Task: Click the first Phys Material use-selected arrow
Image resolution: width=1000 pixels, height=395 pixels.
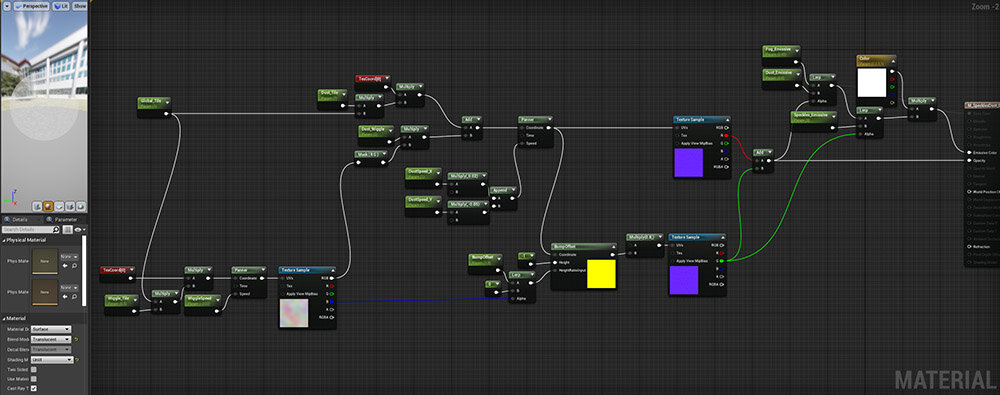Action: pyautogui.click(x=65, y=265)
